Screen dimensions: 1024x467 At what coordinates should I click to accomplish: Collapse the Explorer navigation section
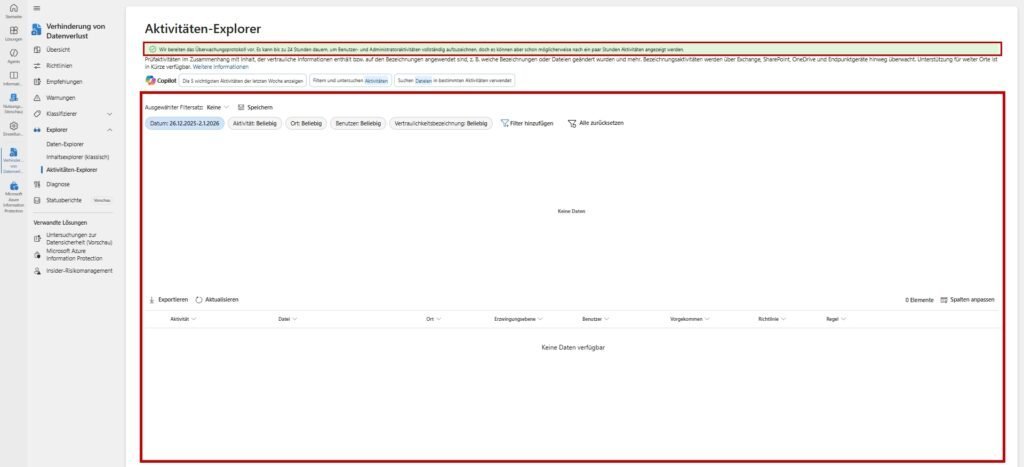click(x=109, y=130)
